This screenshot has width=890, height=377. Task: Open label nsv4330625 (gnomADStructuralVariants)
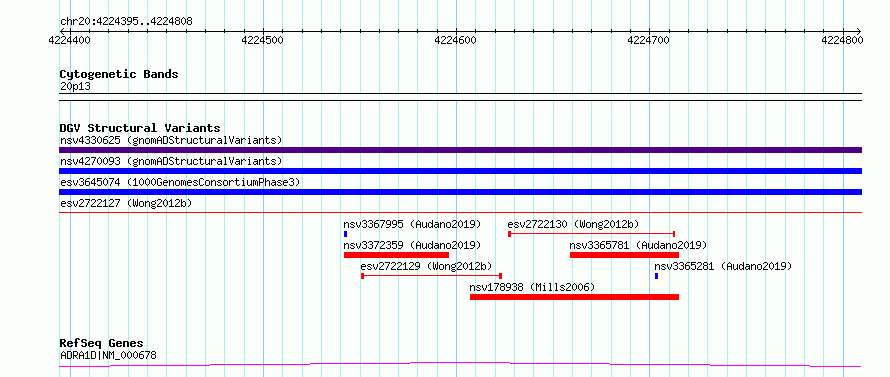tap(171, 140)
